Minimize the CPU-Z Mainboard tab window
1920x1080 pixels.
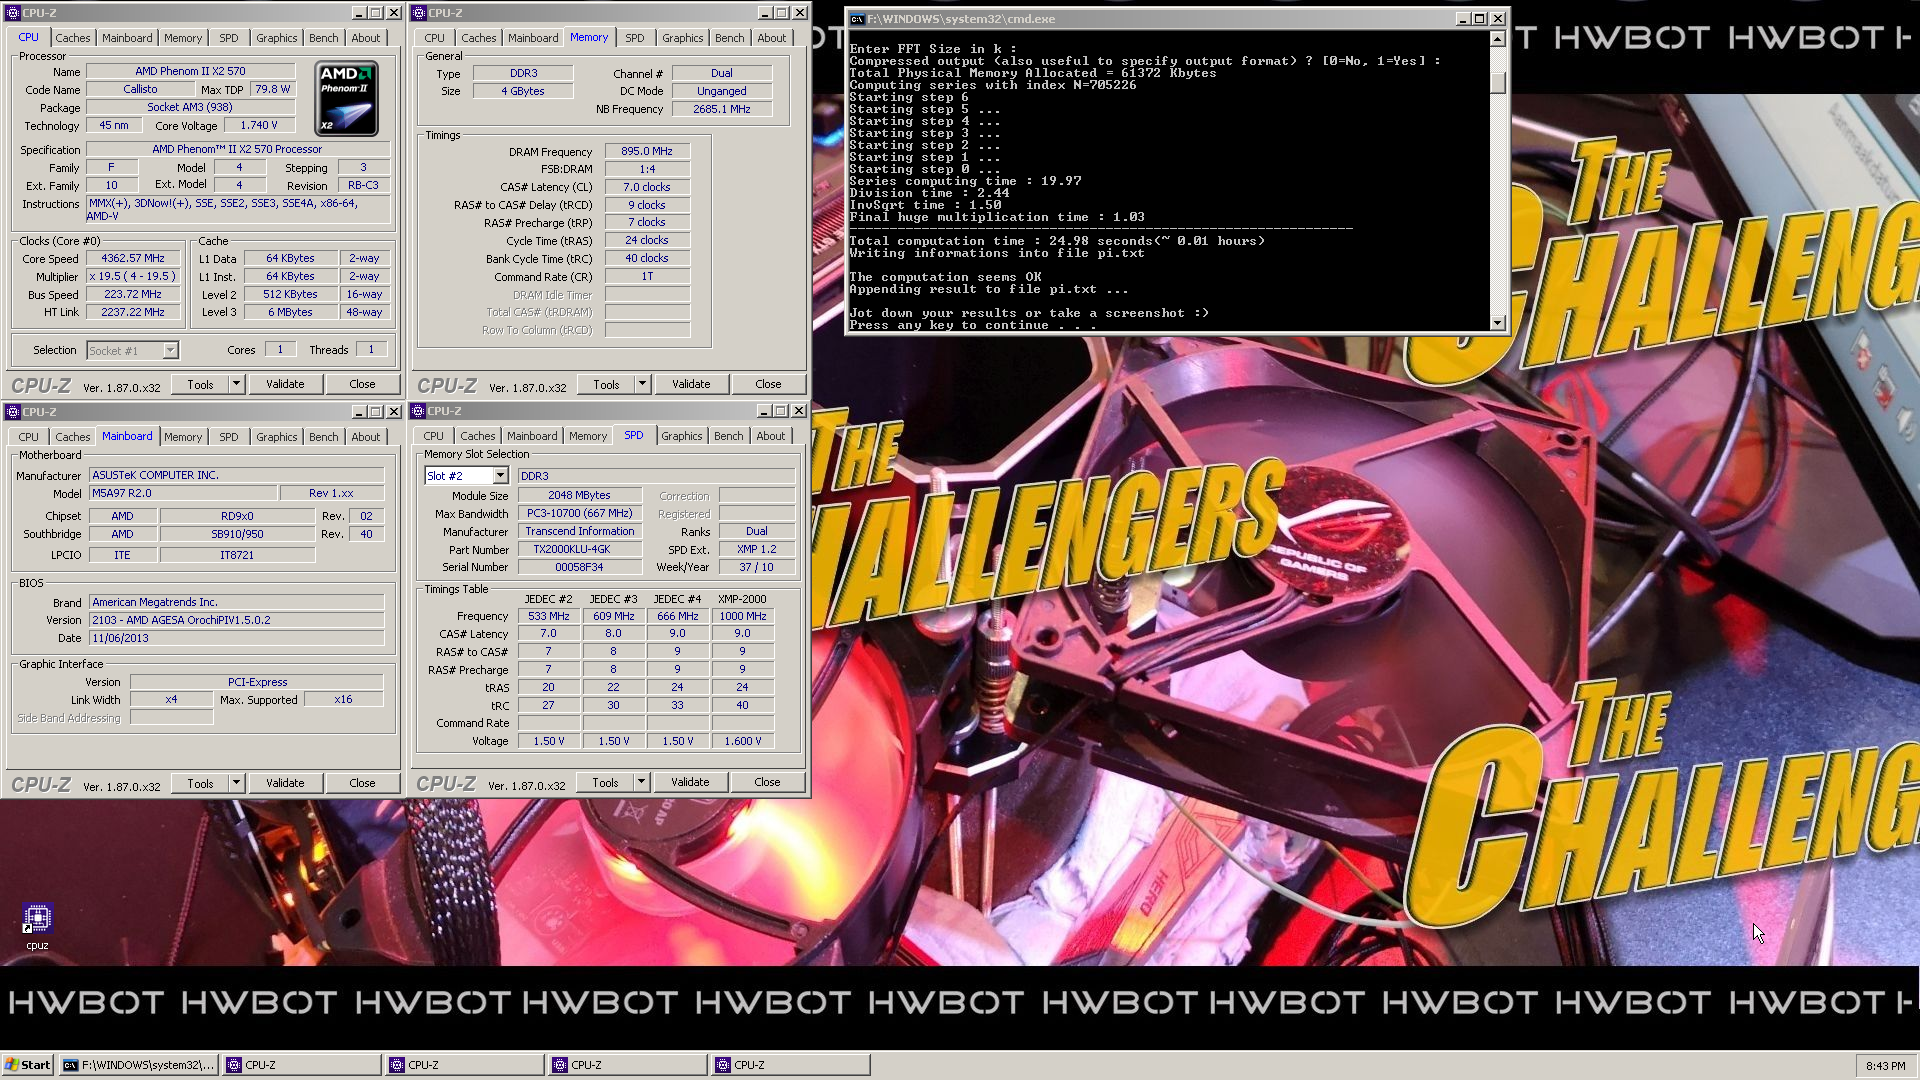[x=359, y=412]
